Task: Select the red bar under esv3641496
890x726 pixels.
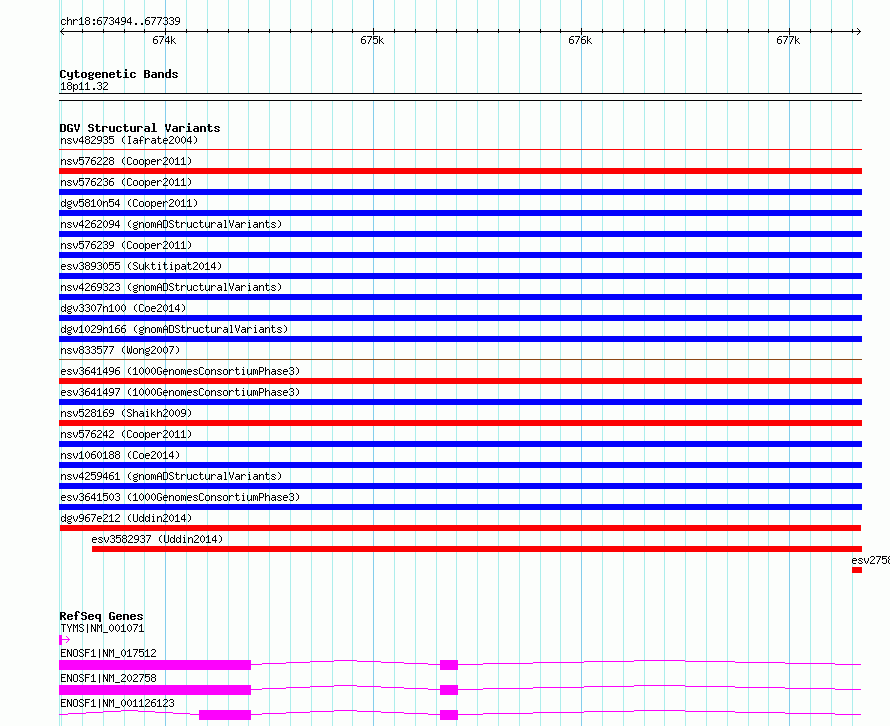Action: coord(460,381)
